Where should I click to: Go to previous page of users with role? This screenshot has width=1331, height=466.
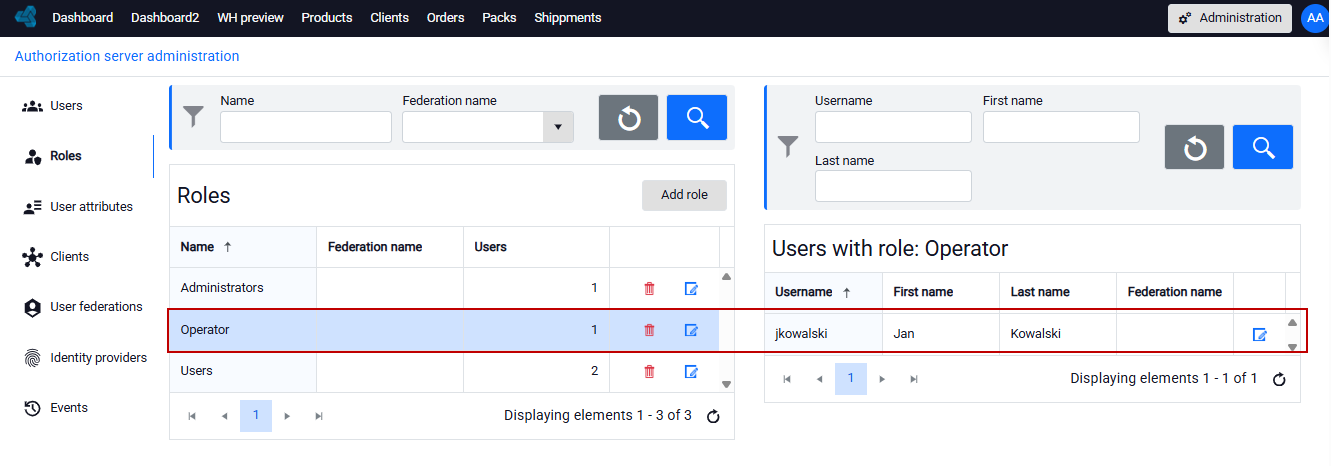[x=819, y=379]
